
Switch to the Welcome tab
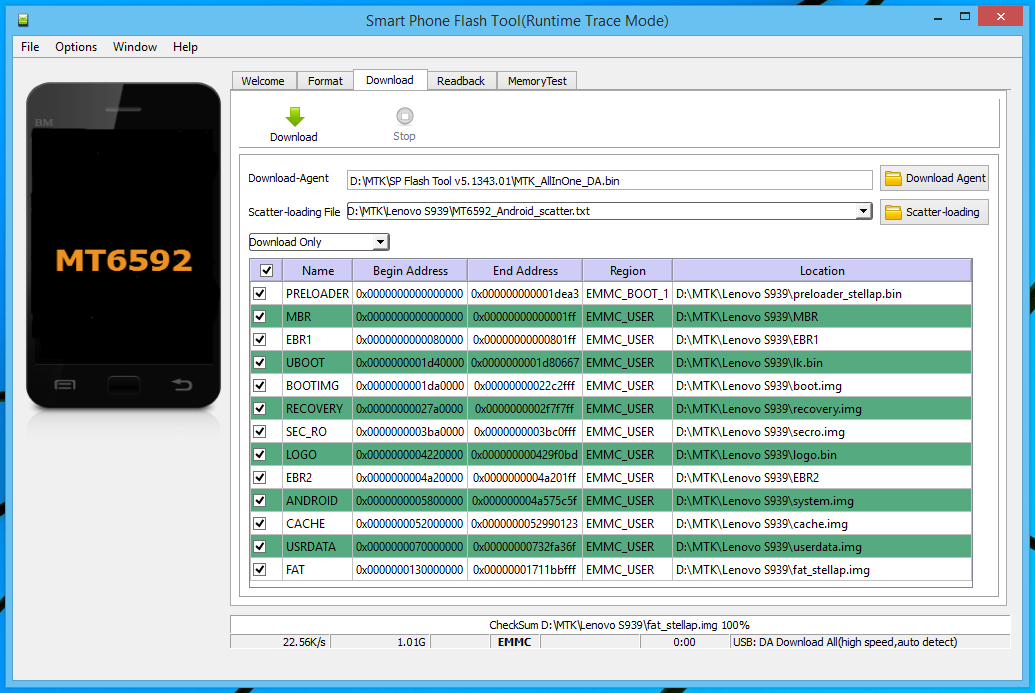pyautogui.click(x=263, y=81)
